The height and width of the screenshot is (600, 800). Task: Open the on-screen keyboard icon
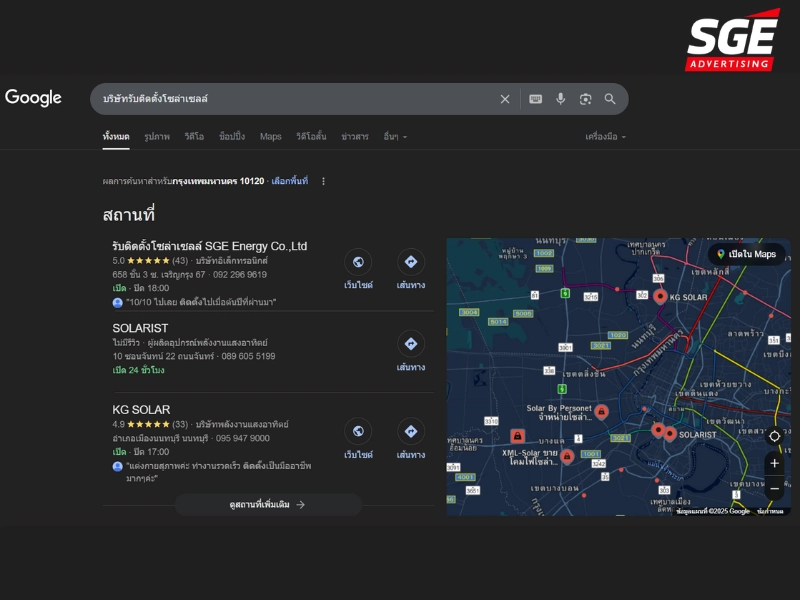[x=535, y=99]
